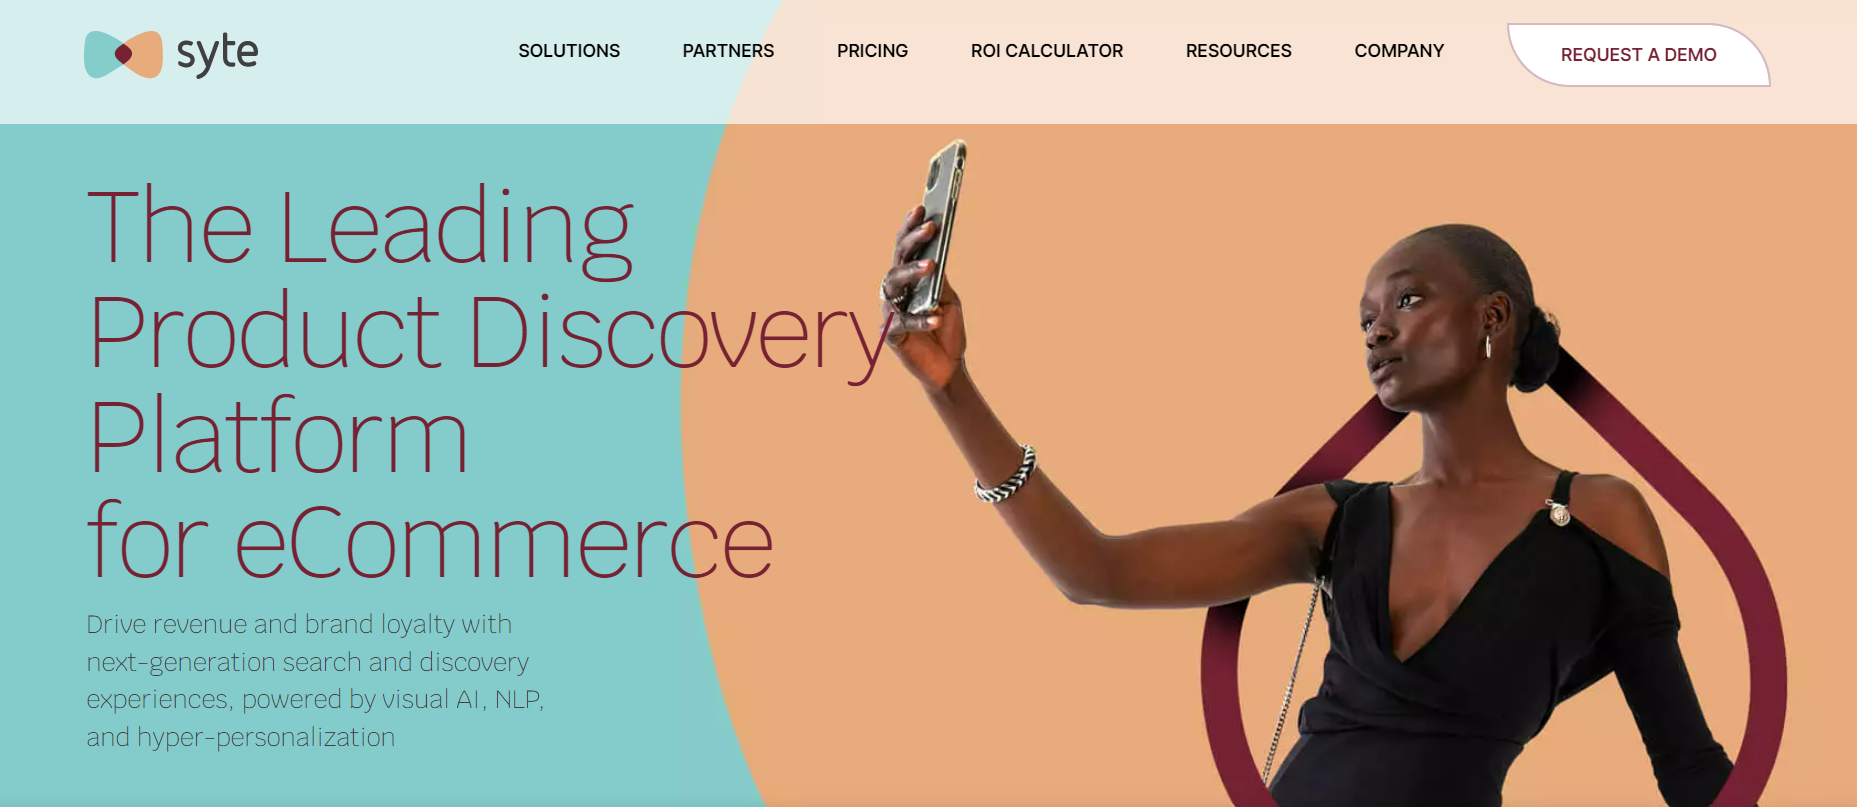This screenshot has width=1857, height=807.
Task: Open the Partners menu item
Action: point(728,51)
